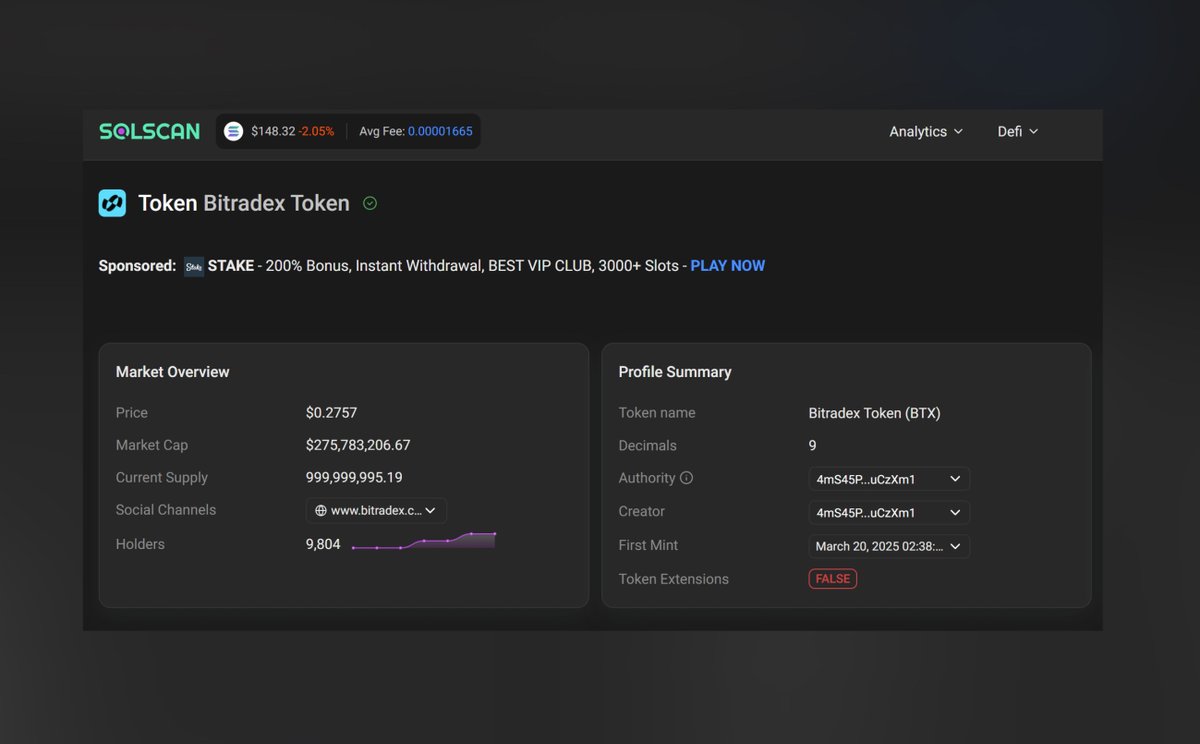The width and height of the screenshot is (1200, 744).
Task: Click the Price value $0.2757
Action: click(x=331, y=413)
